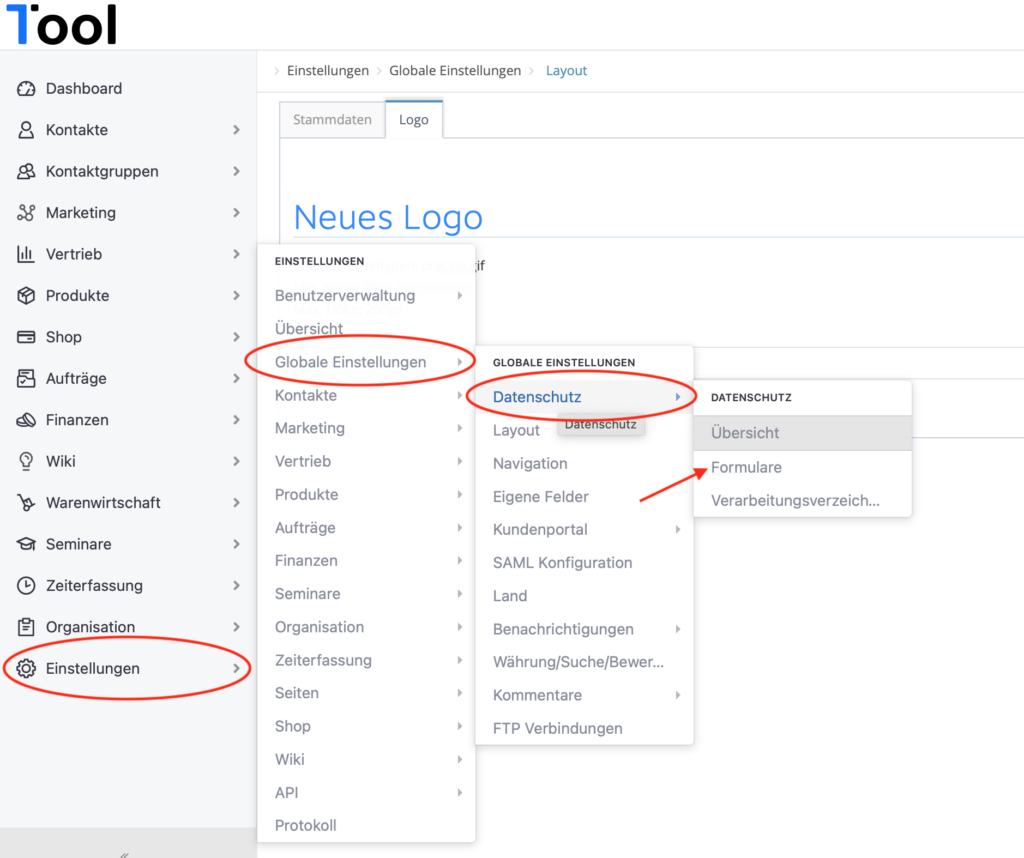Open Globale Einstellungen breadcrumb link
Viewport: 1024px width, 858px height.
coord(455,71)
